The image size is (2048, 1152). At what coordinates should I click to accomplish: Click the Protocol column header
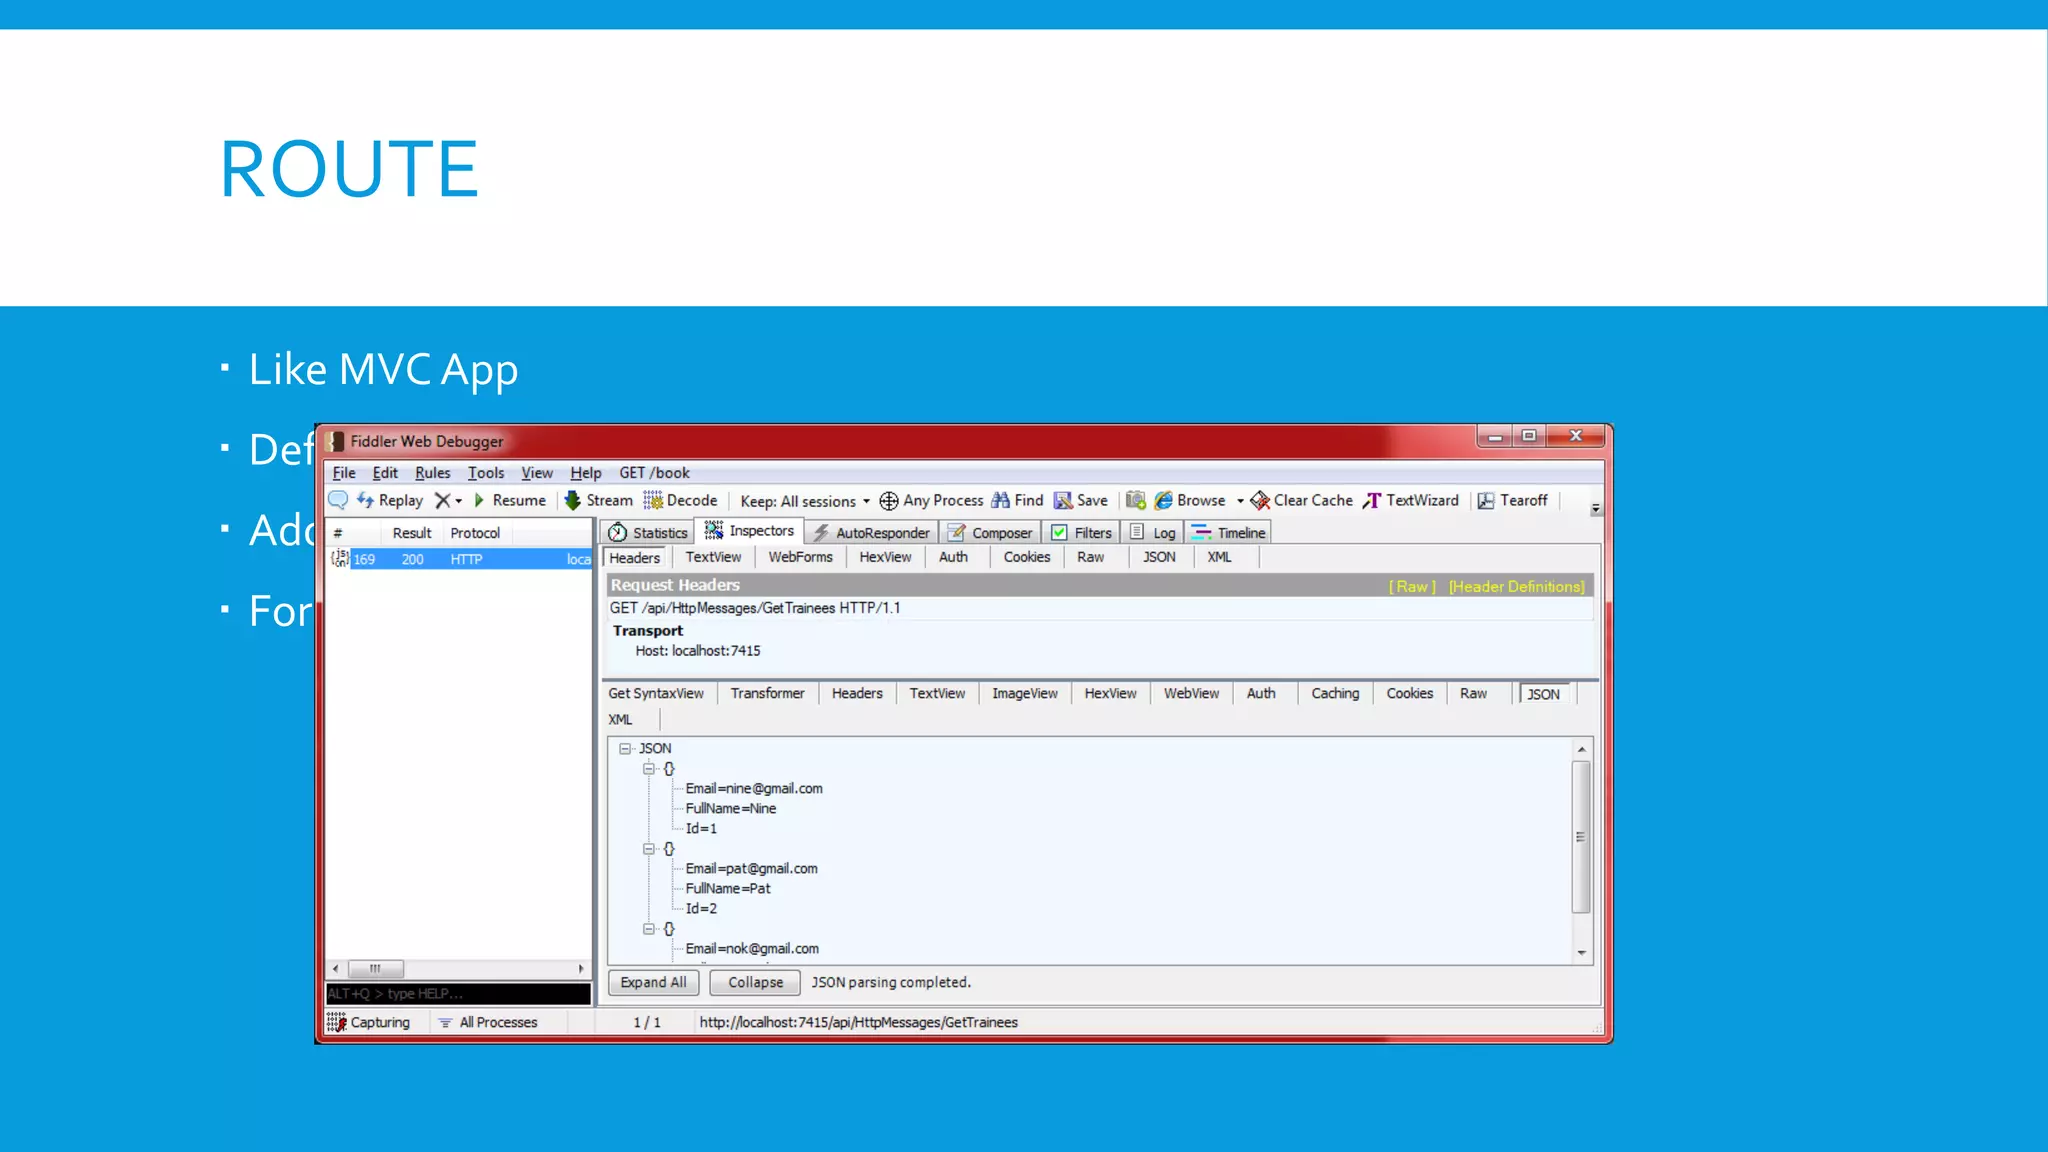475,533
